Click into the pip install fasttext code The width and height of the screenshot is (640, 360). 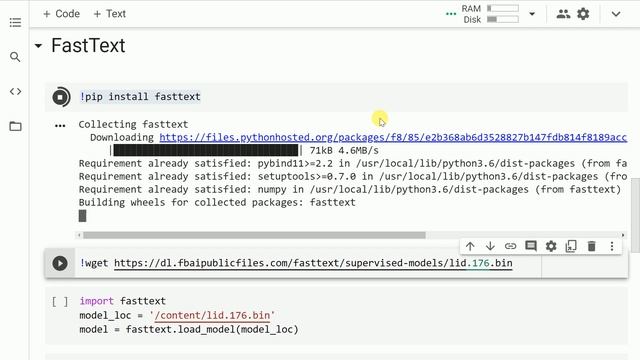(140, 97)
